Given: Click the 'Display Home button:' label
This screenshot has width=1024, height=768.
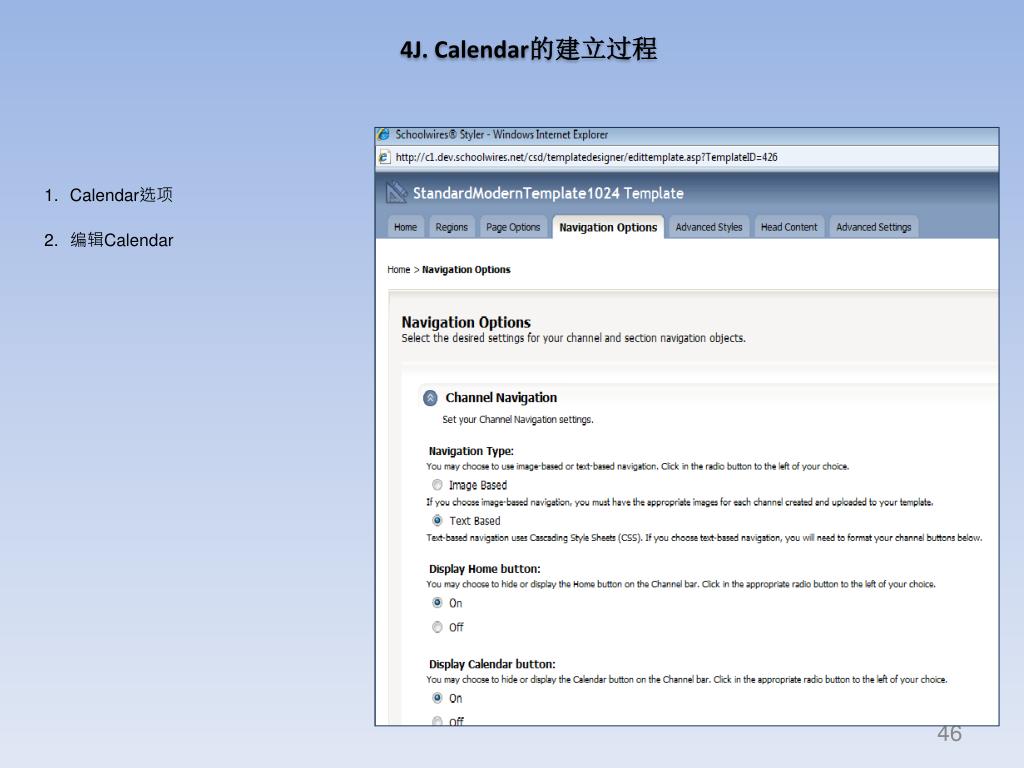Looking at the screenshot, I should pos(485,569).
